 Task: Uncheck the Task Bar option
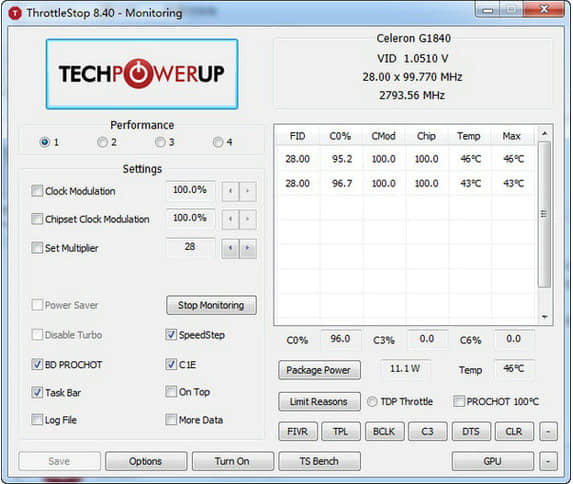coord(37,393)
